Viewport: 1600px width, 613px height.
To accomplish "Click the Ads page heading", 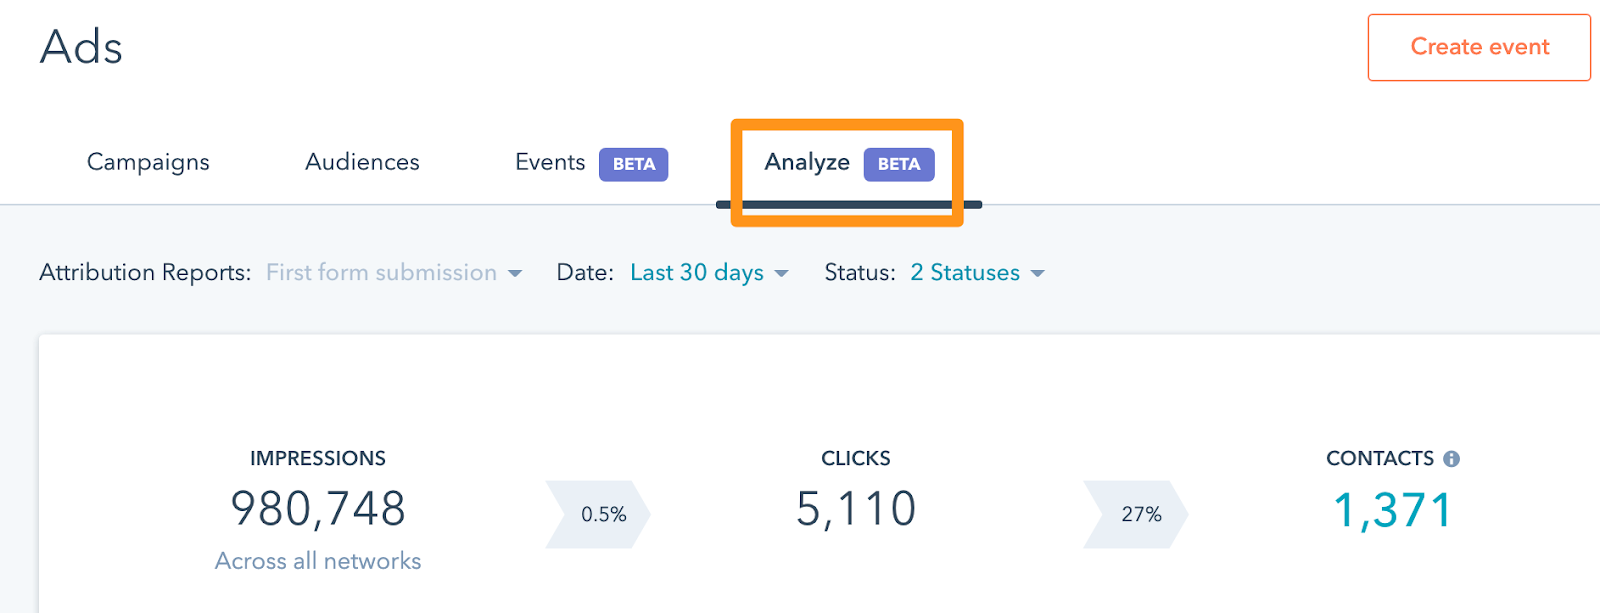I will coord(81,47).
